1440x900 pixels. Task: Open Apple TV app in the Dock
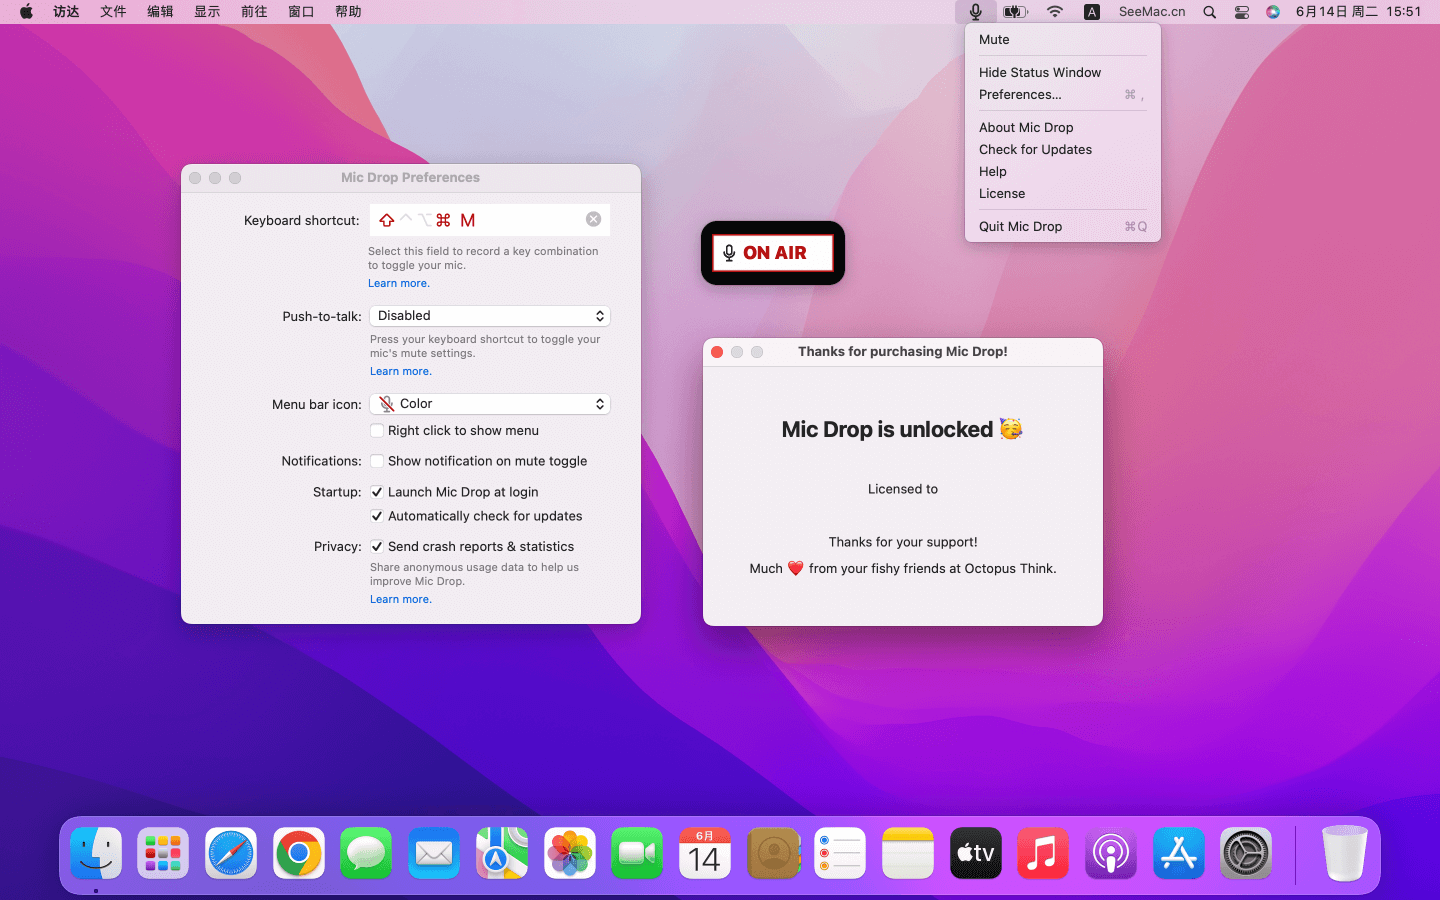(x=976, y=854)
